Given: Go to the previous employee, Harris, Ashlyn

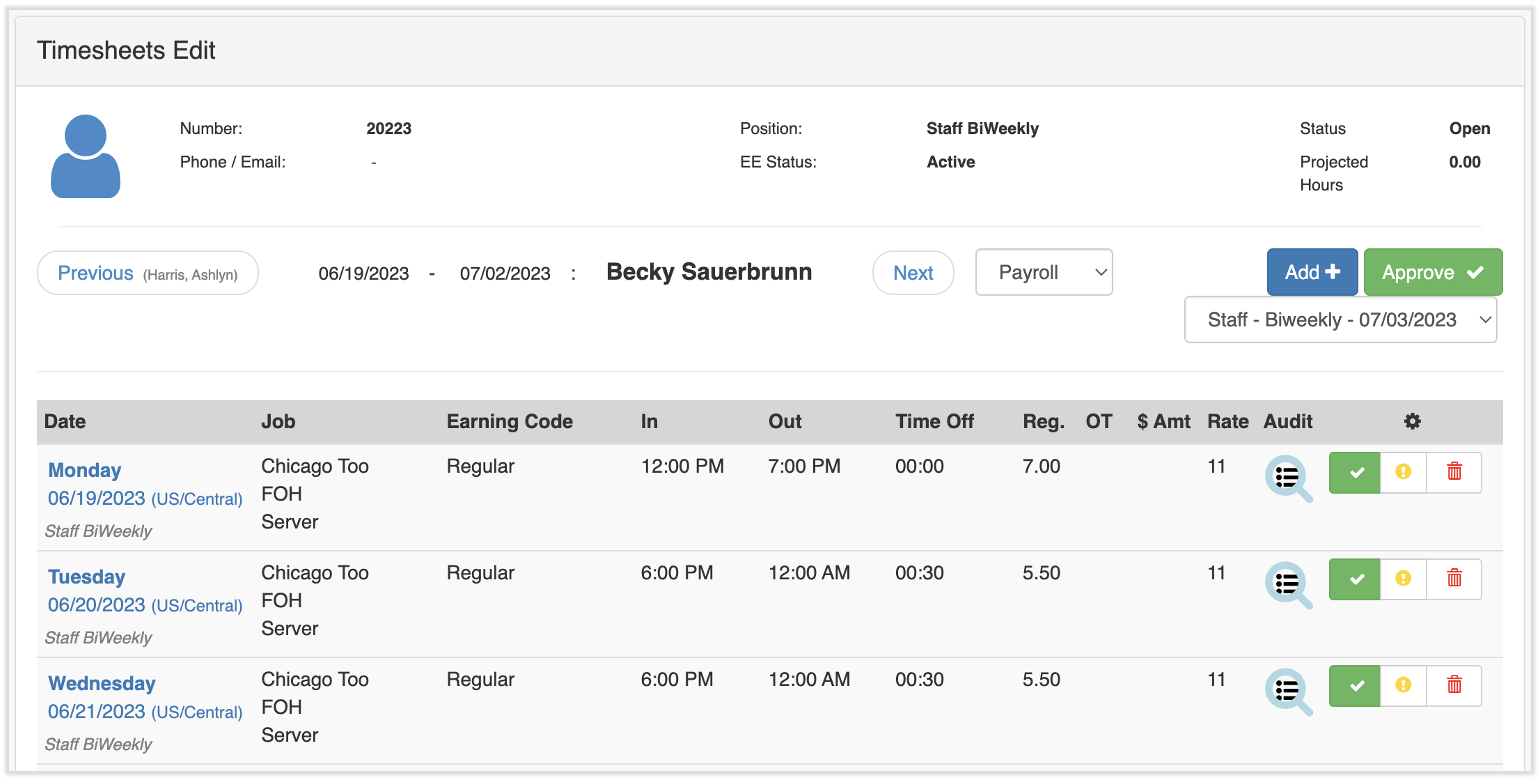Looking at the screenshot, I should pos(147,271).
